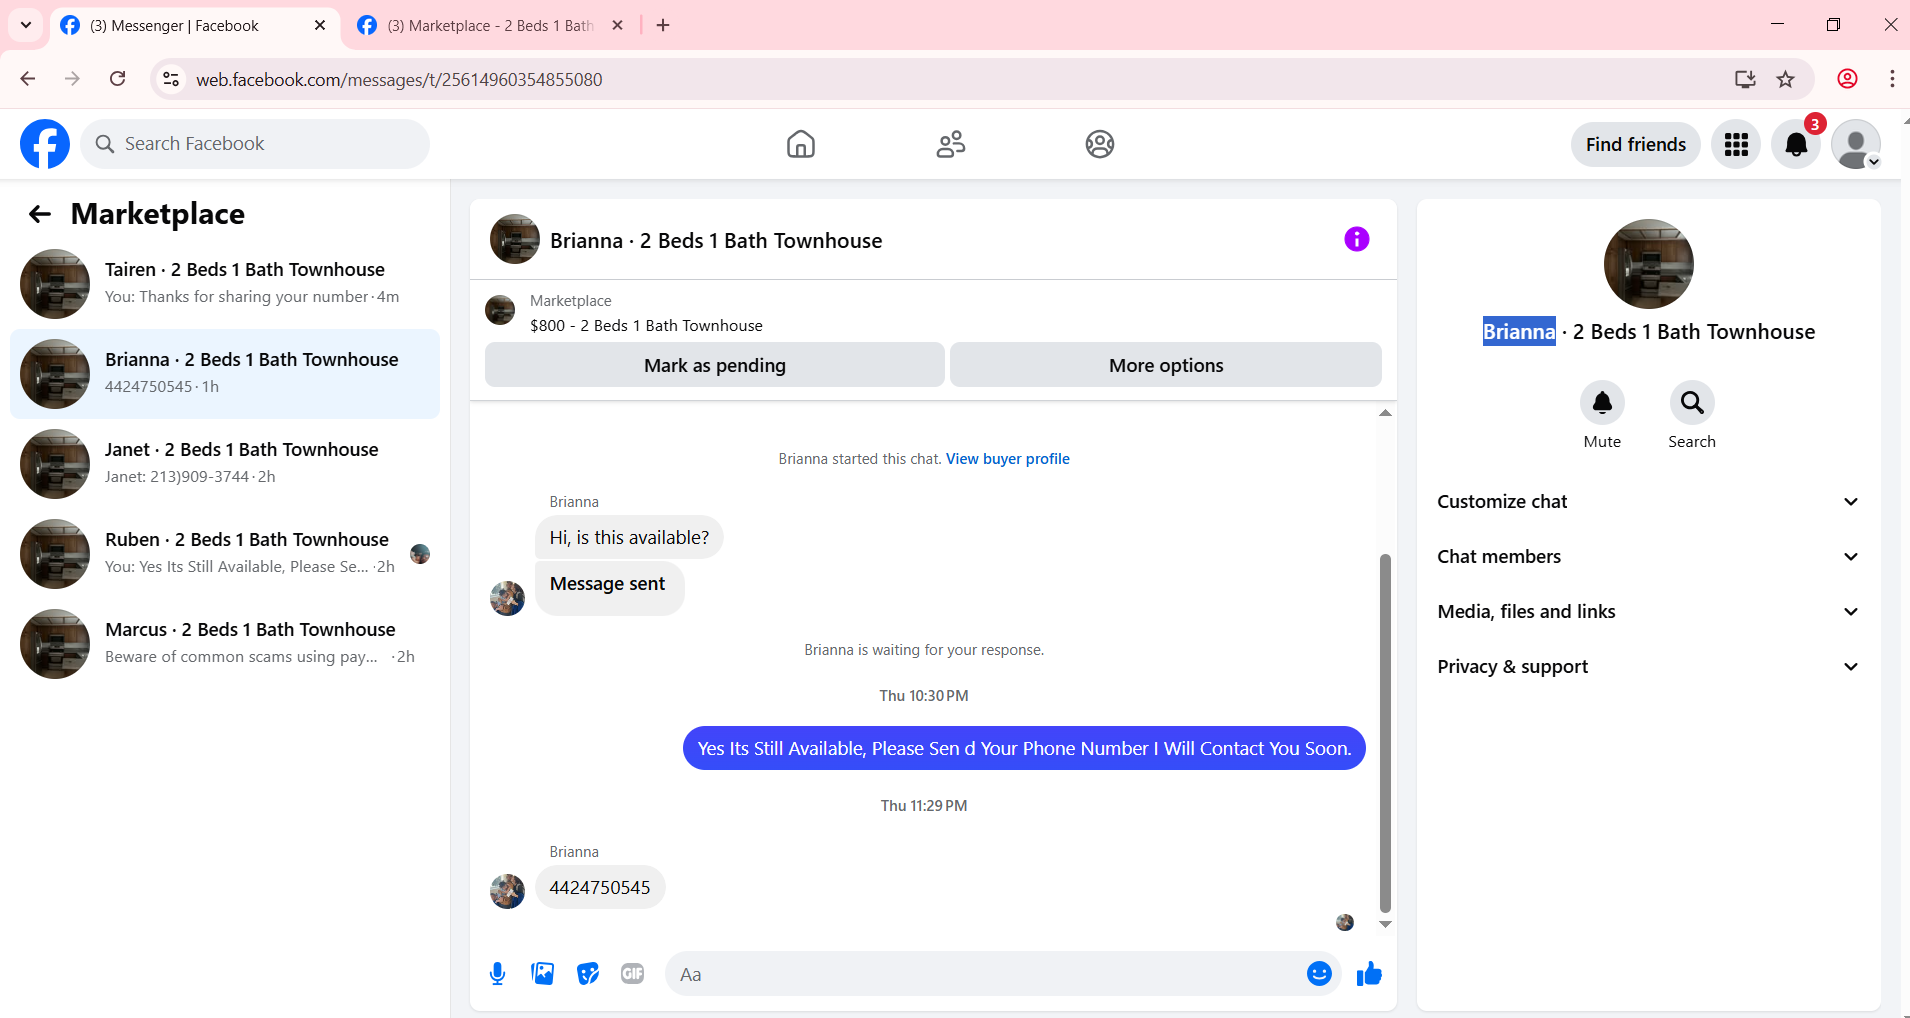Search within the Brianna conversation
1910x1018 pixels.
tap(1692, 403)
